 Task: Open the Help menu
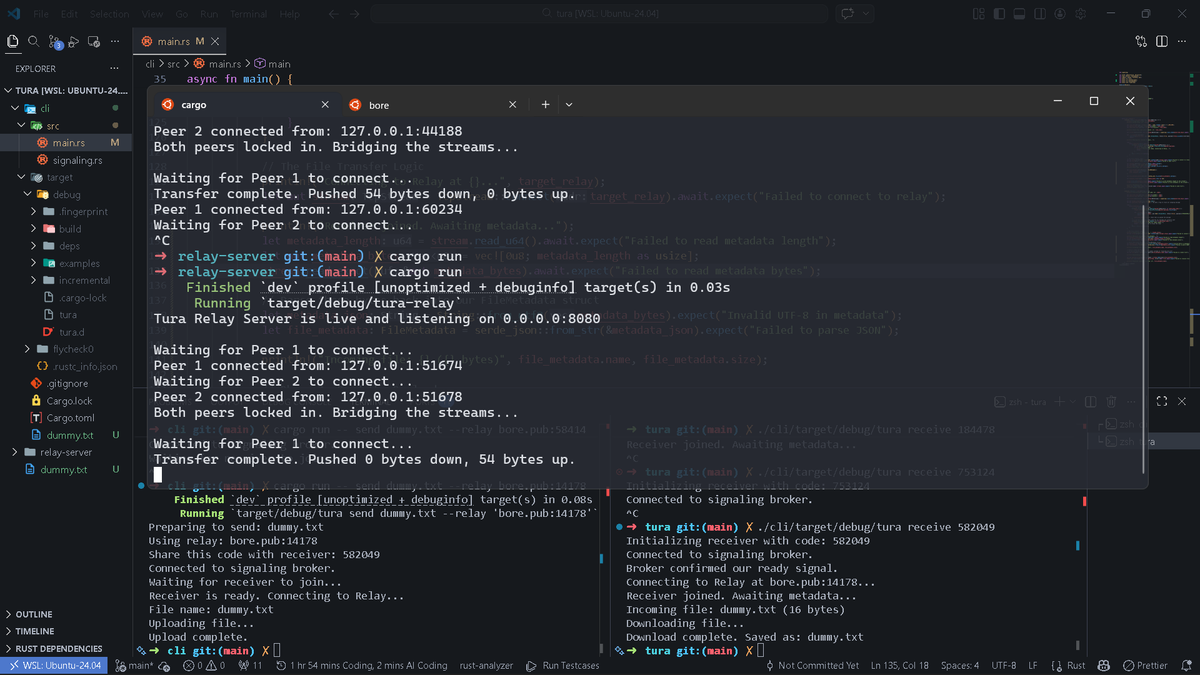[290, 14]
